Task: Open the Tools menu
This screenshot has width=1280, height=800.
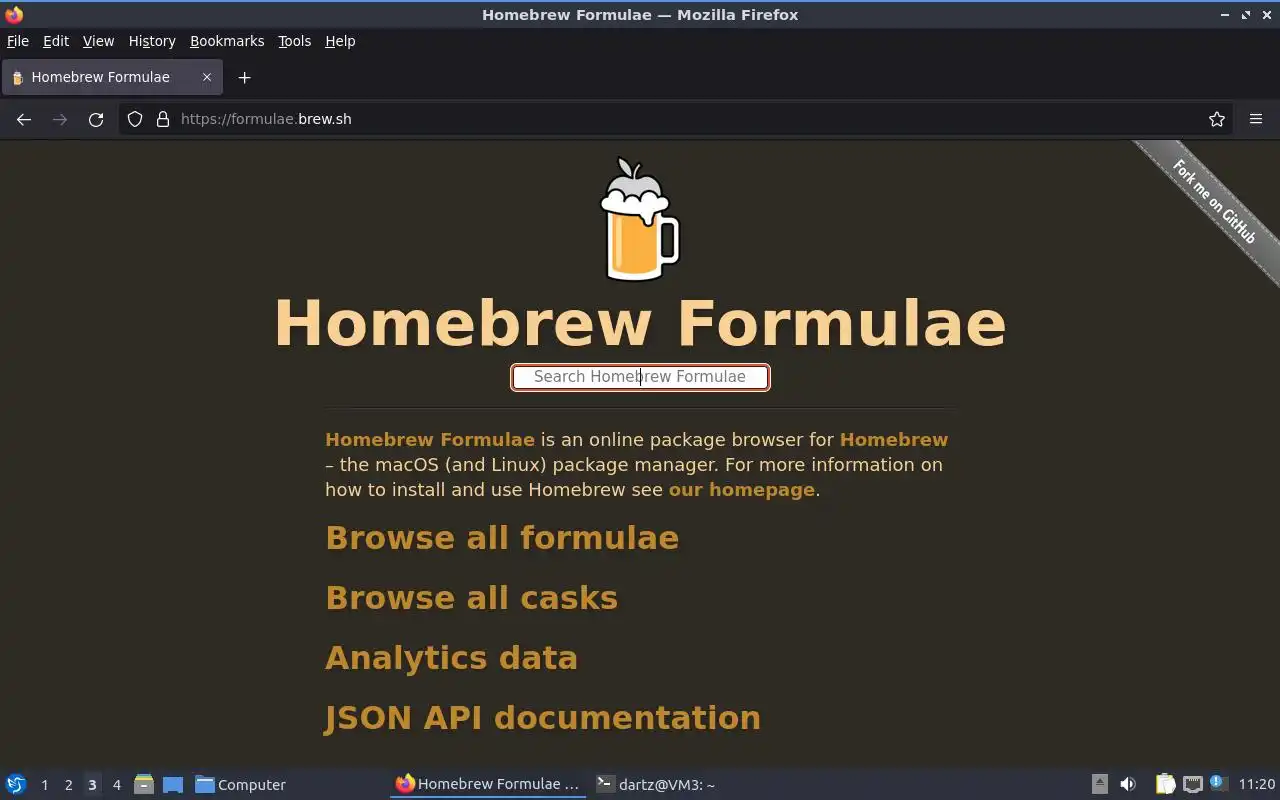Action: click(x=295, y=41)
